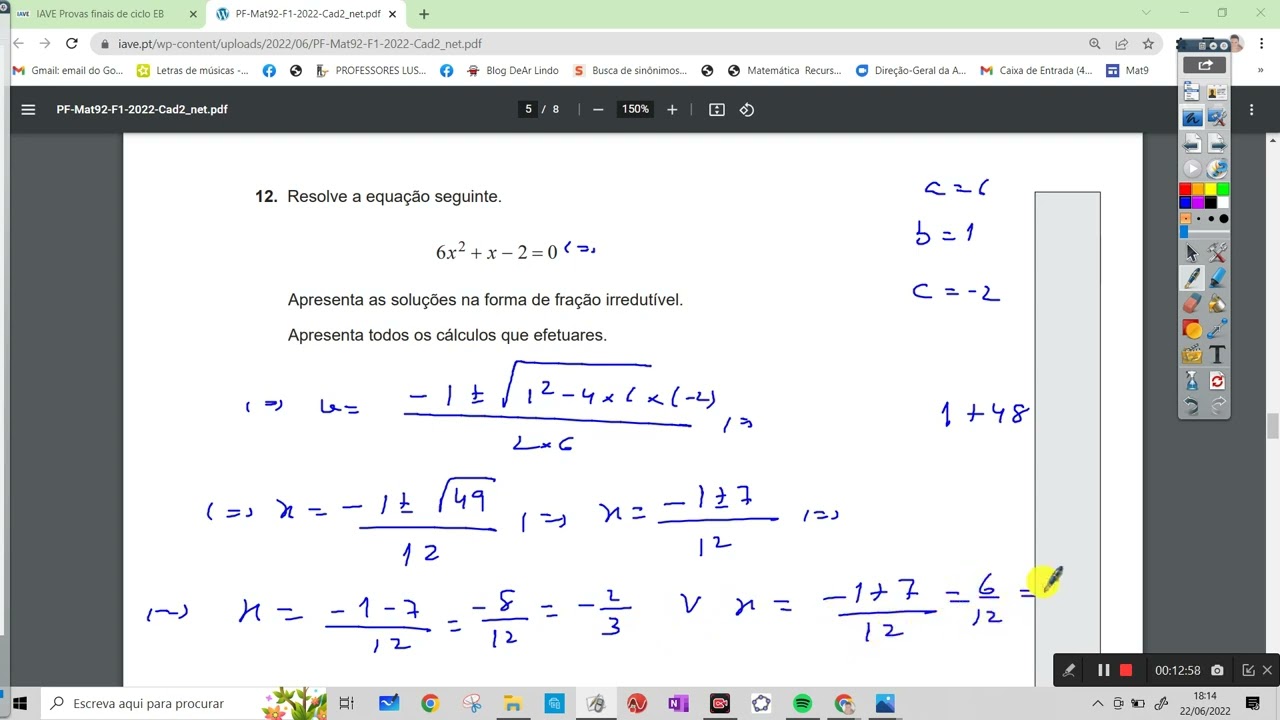This screenshot has width=1280, height=720.
Task: Open OneNote from the taskbar
Action: pos(678,704)
